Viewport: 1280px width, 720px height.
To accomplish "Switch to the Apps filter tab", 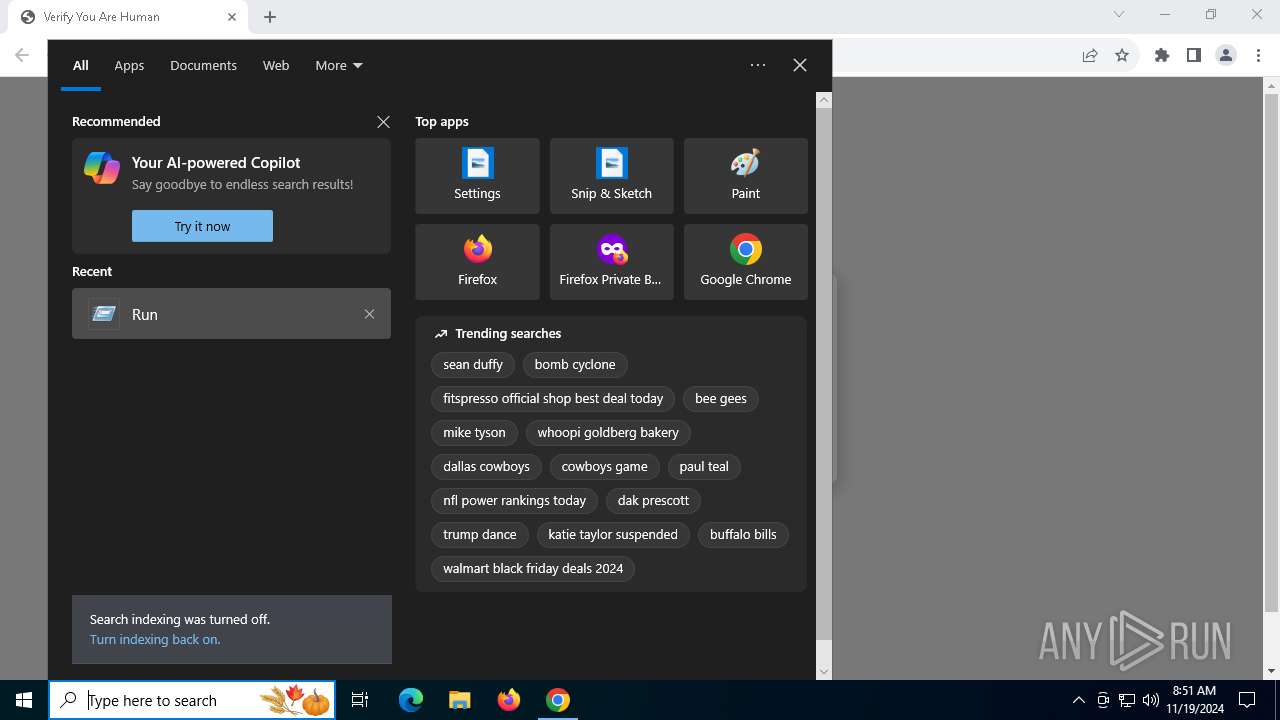I will tap(129, 66).
